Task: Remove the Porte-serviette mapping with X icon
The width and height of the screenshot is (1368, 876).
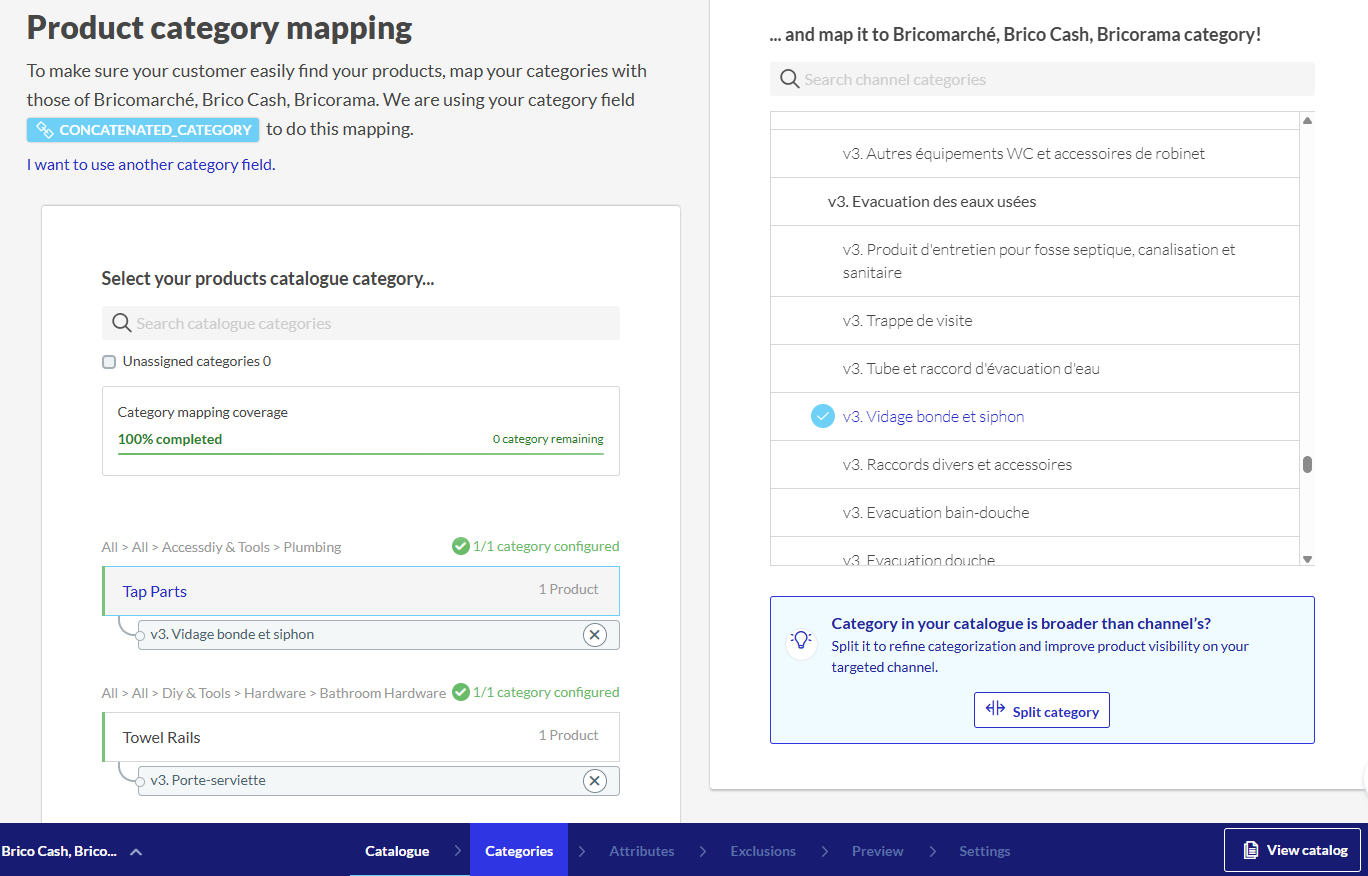Action: tap(595, 781)
